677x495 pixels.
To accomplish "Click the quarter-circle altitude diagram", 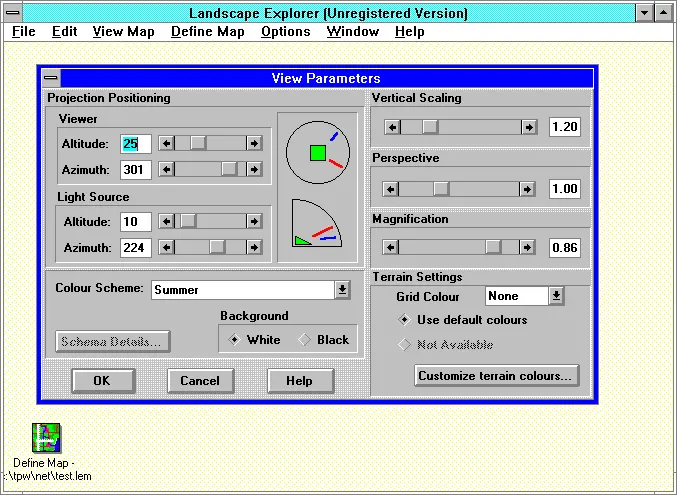I will [315, 224].
